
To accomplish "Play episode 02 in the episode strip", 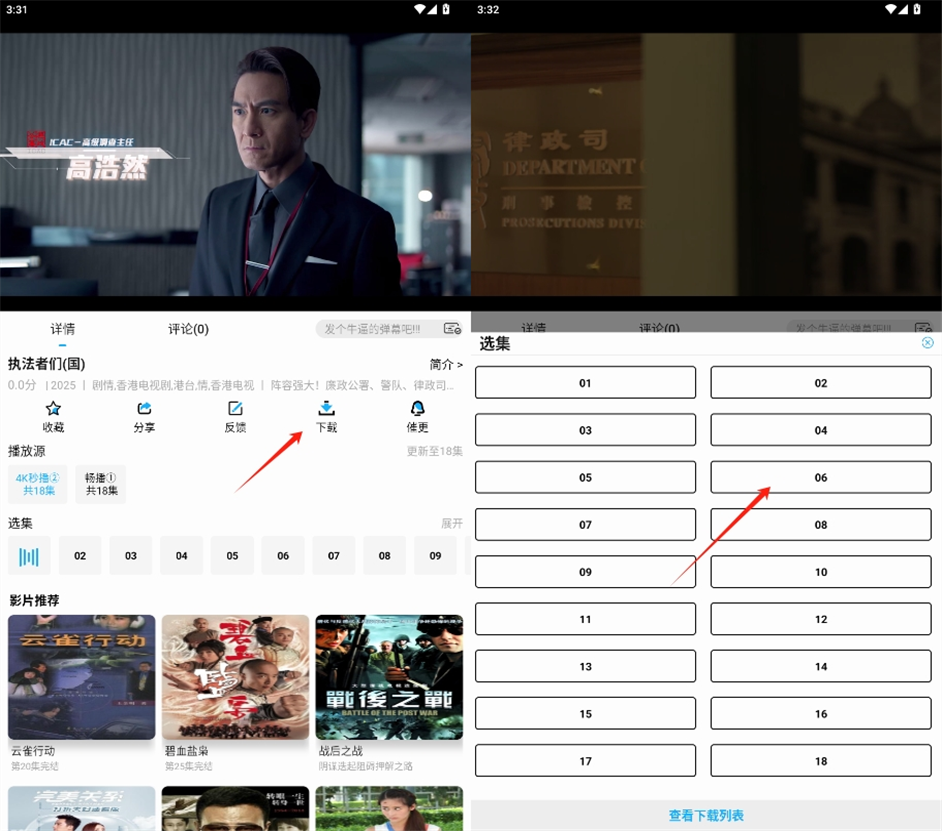I will [80, 556].
